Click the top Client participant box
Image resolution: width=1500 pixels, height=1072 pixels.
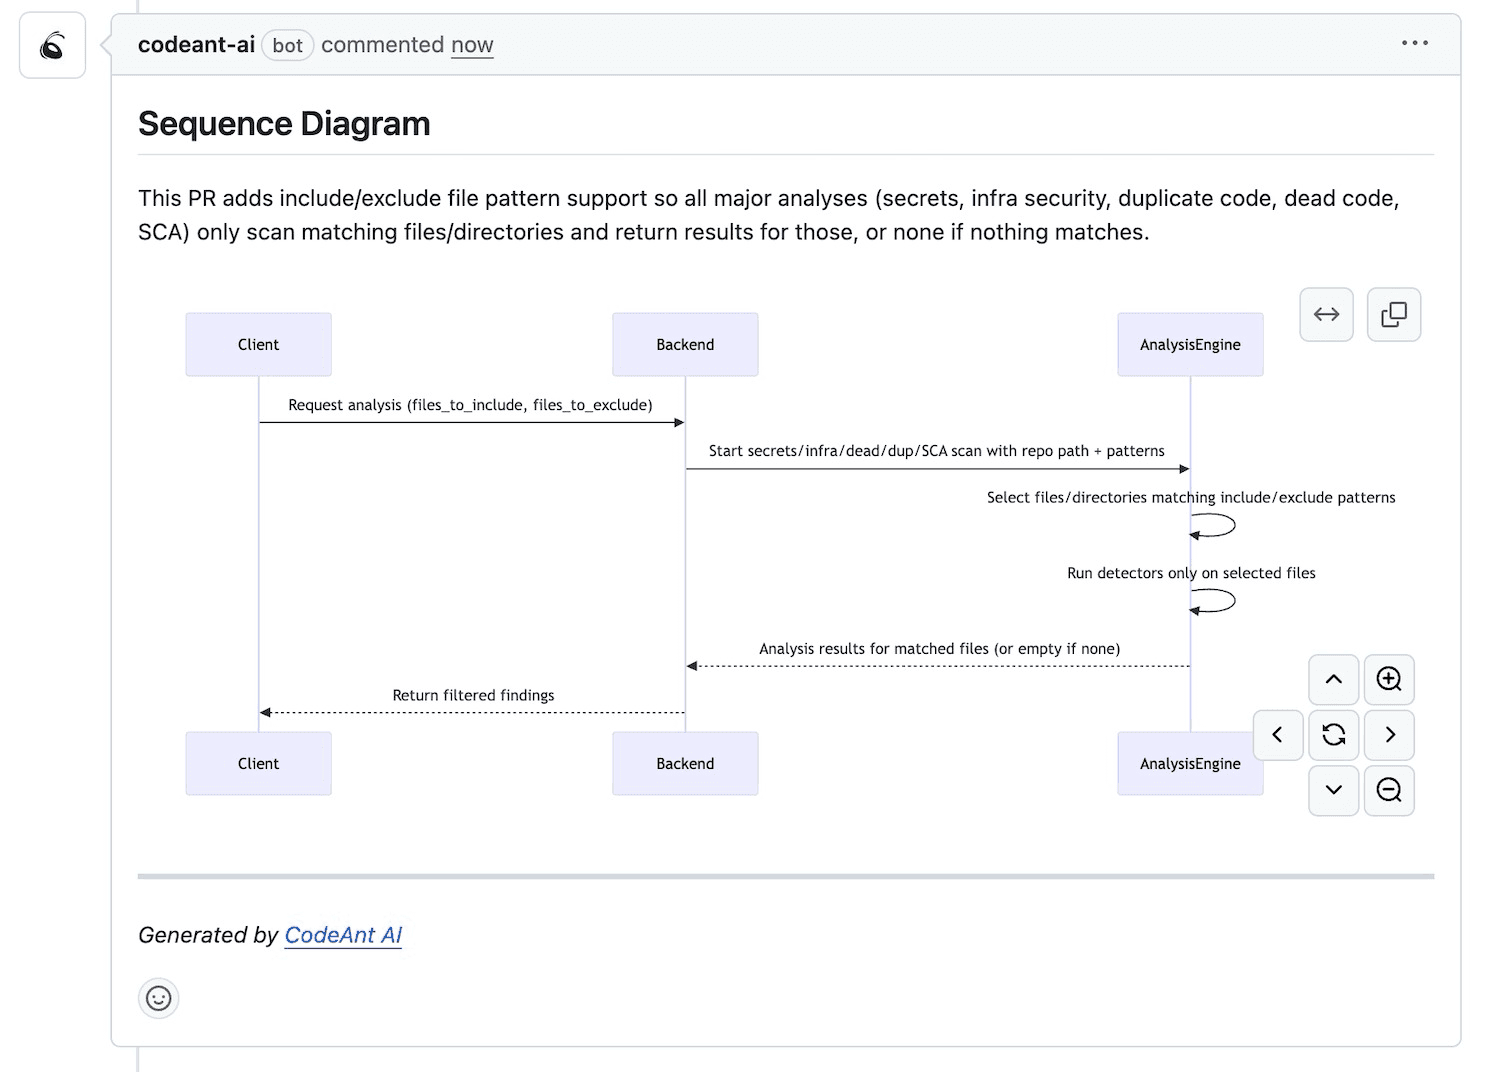[258, 345]
